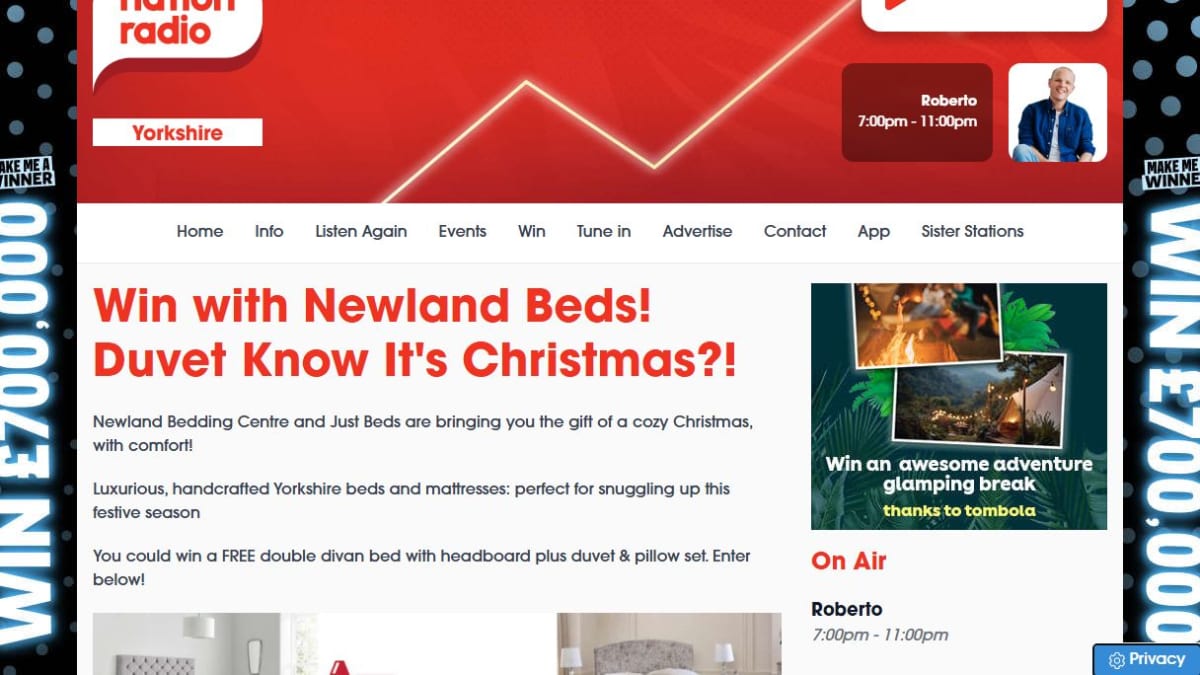Select Tune in from navigation
This screenshot has width=1200, height=675.
pos(604,231)
